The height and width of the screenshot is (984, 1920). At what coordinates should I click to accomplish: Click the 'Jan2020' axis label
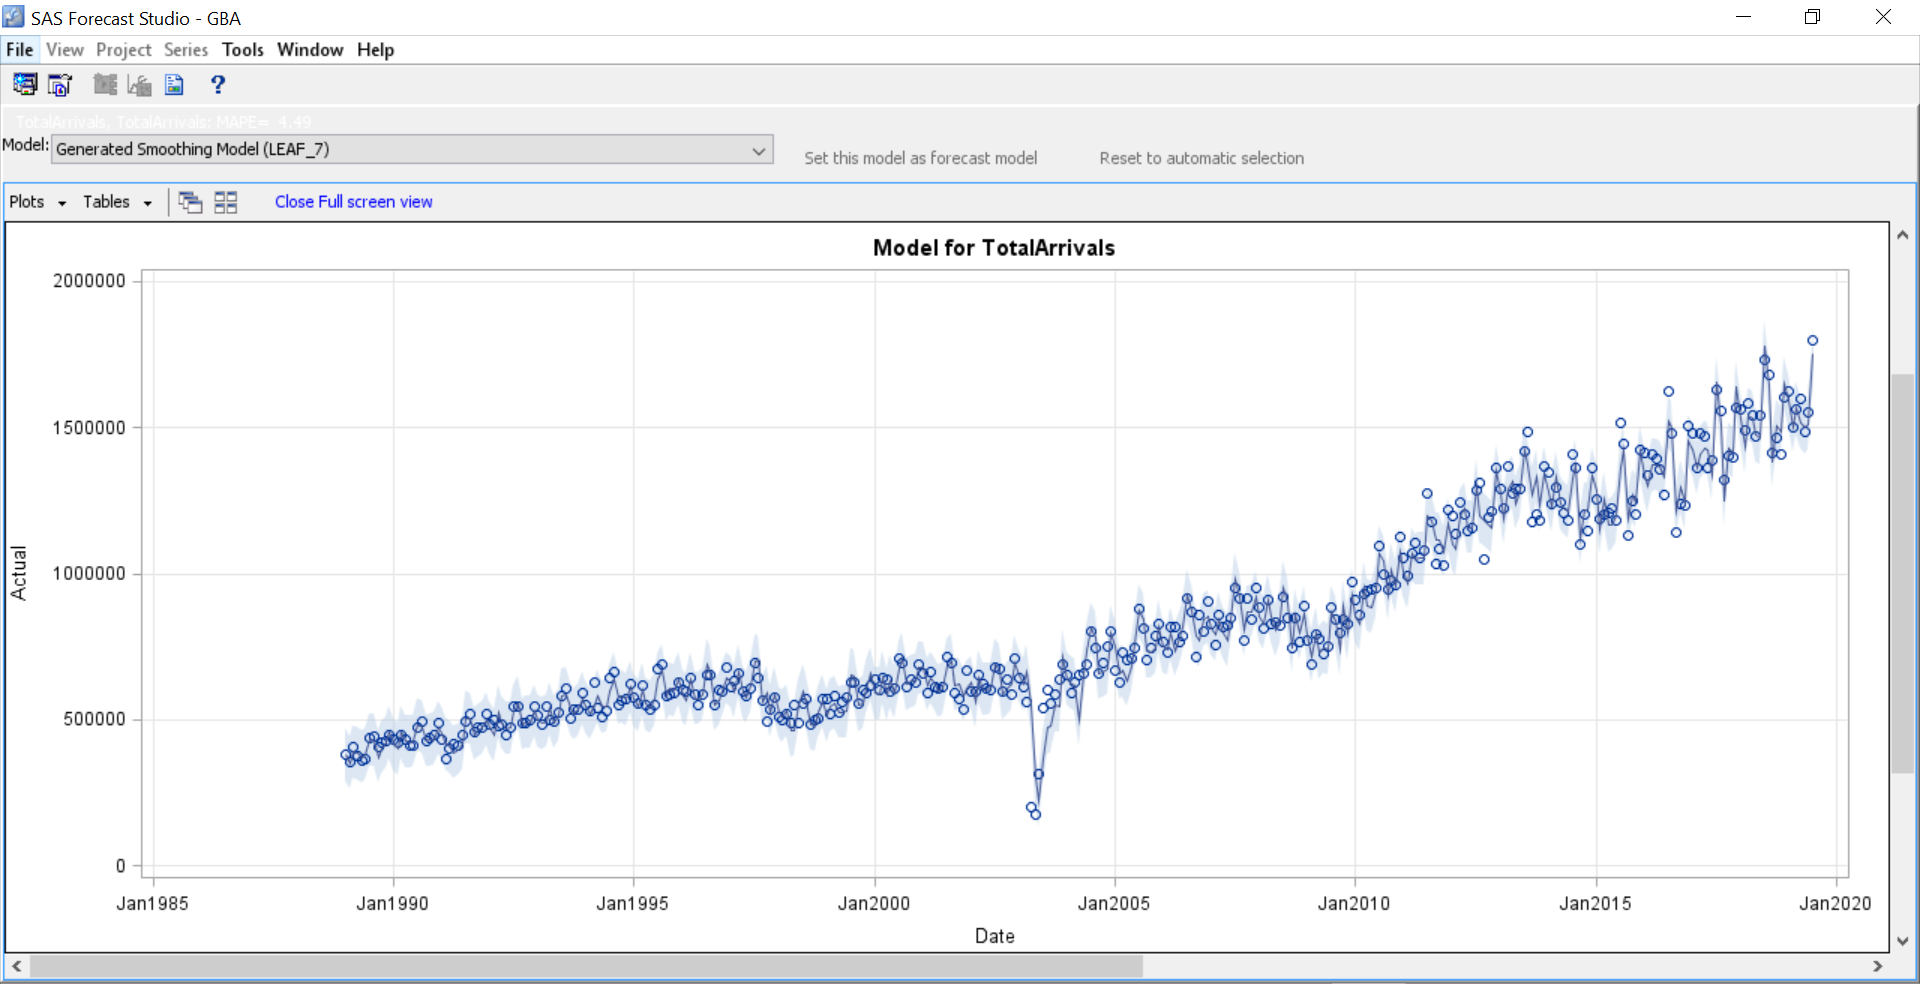(x=1835, y=904)
